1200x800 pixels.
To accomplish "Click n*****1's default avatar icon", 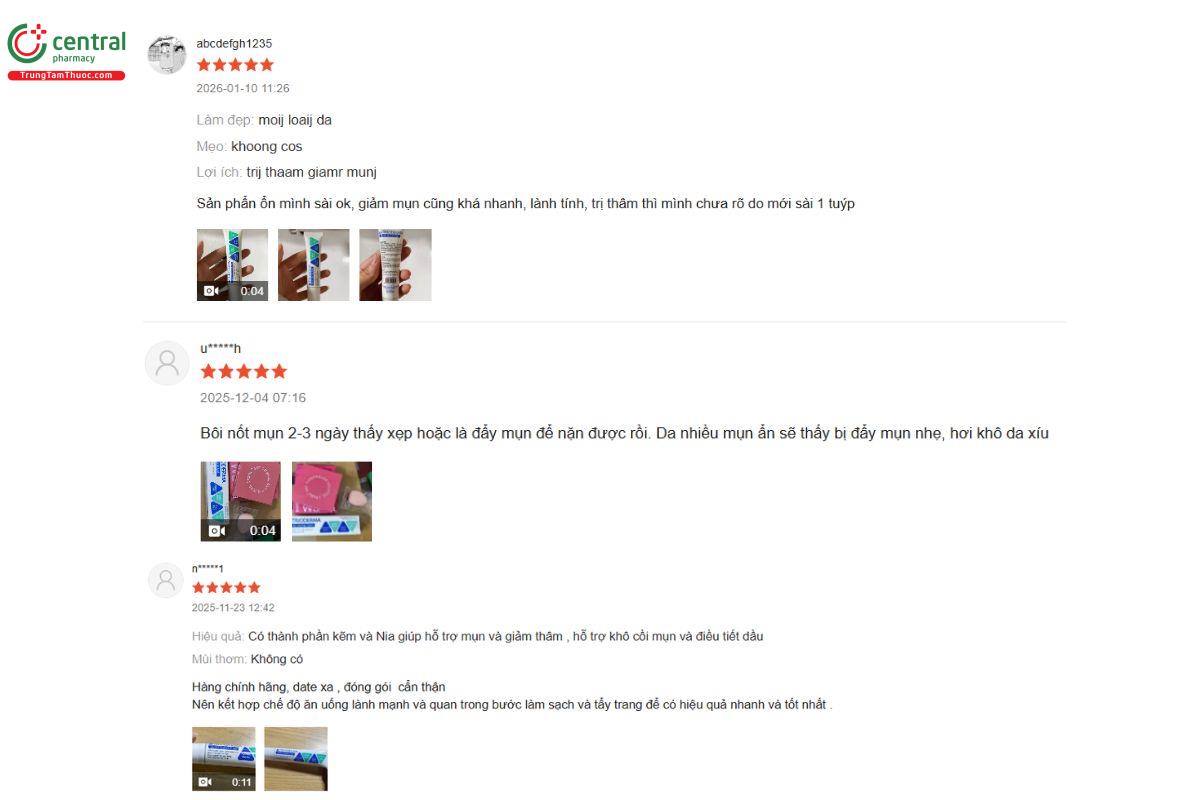I will 166,581.
